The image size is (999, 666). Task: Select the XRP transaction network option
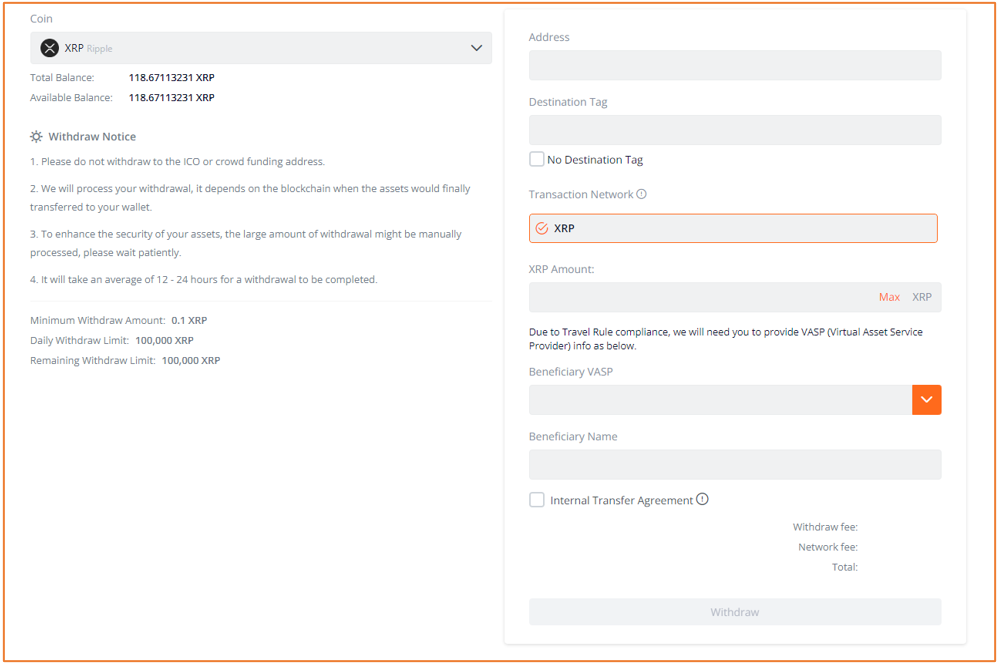pos(733,228)
